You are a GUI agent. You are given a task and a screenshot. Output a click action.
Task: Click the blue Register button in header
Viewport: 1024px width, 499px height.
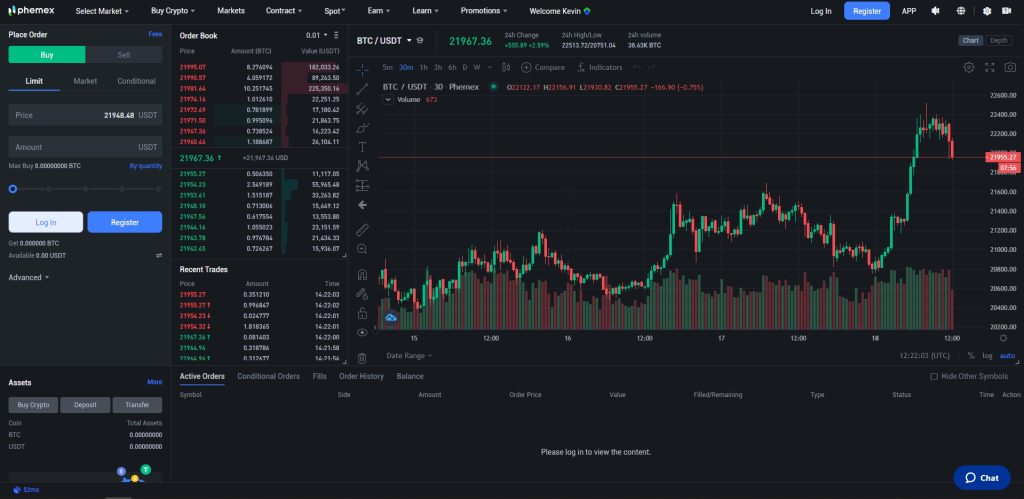867,11
